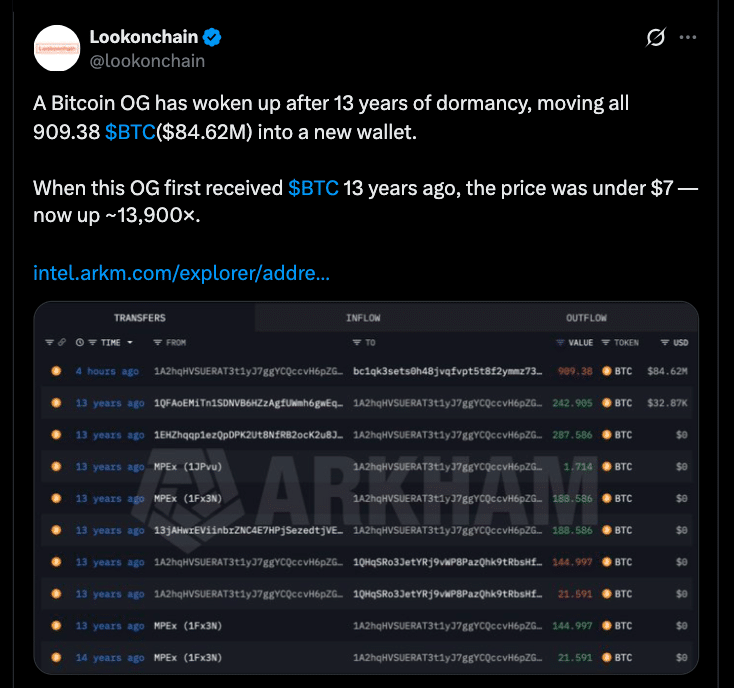Image resolution: width=734 pixels, height=688 pixels.
Task: Click the bc1qk3sets destination address
Action: (x=448, y=372)
